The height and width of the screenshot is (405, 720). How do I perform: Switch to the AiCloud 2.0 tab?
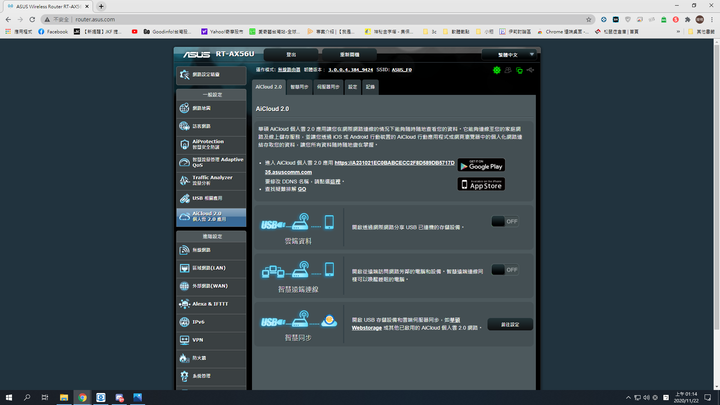pyautogui.click(x=269, y=87)
